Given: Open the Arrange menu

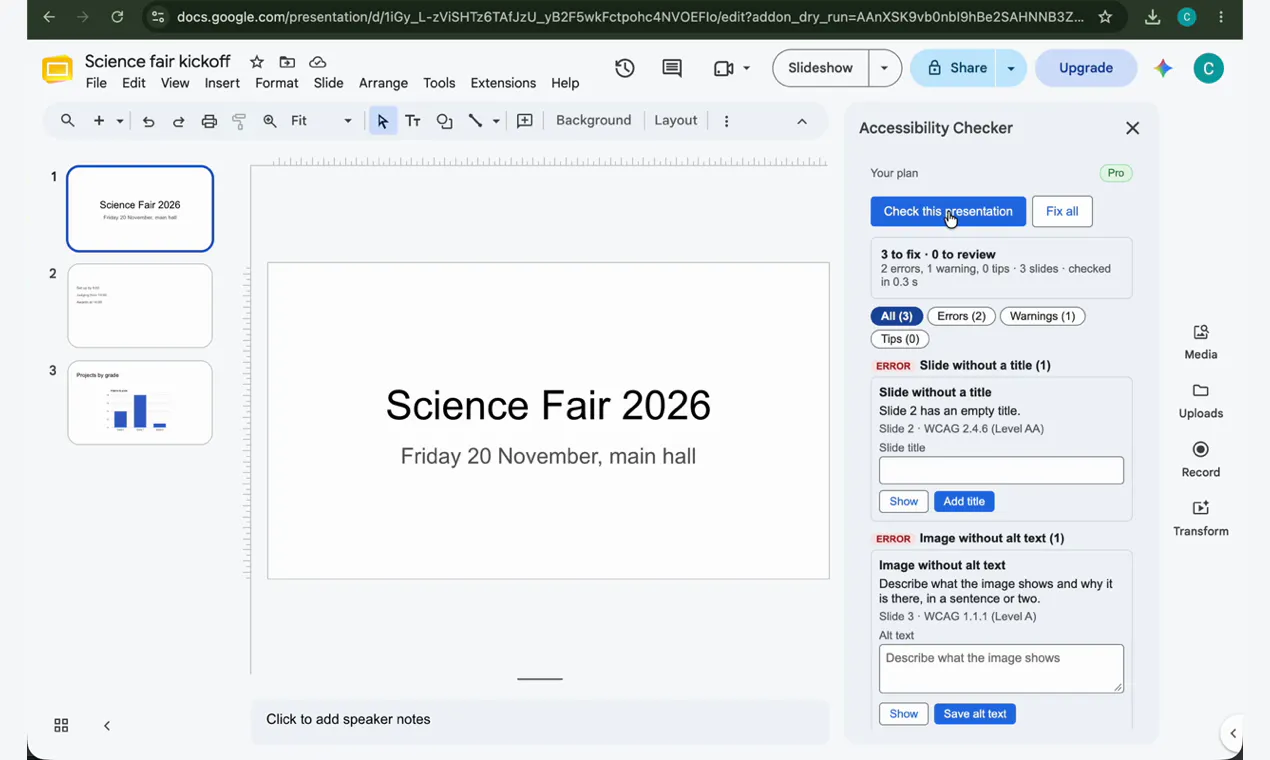Looking at the screenshot, I should [x=383, y=83].
